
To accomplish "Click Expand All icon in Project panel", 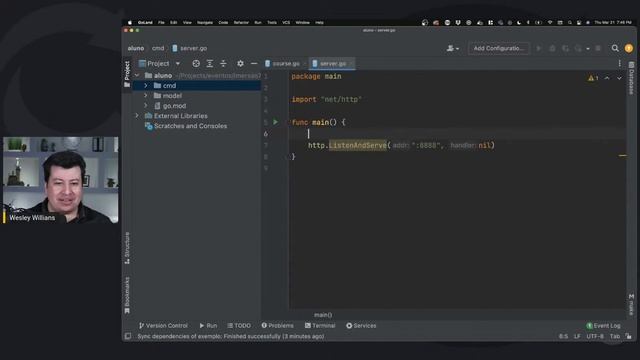I will (209, 63).
